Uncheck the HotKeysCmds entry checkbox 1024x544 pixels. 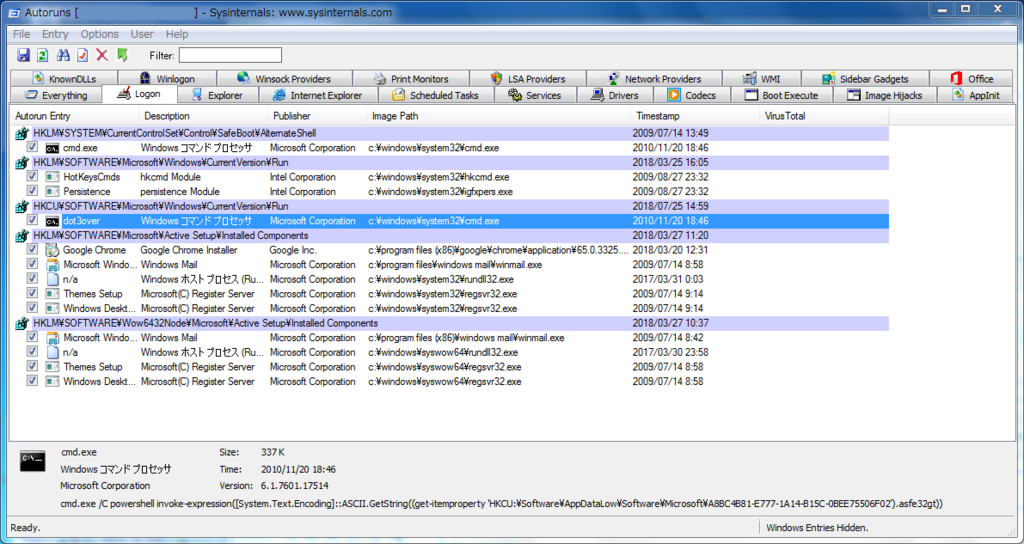click(x=32, y=176)
